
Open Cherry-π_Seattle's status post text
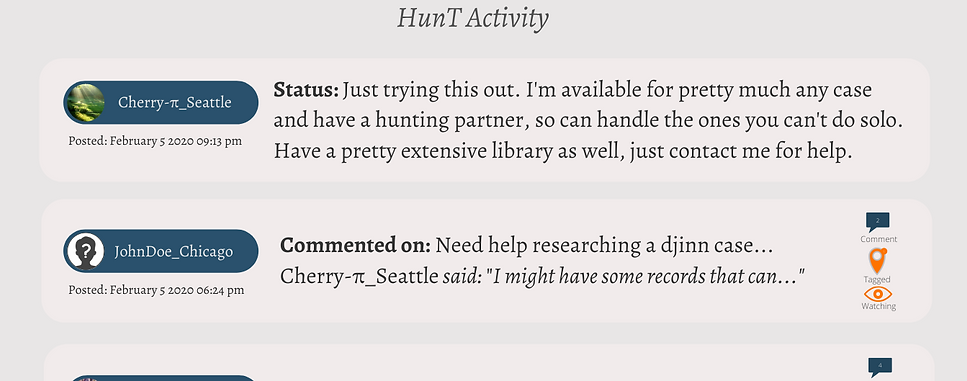pyautogui.click(x=588, y=120)
